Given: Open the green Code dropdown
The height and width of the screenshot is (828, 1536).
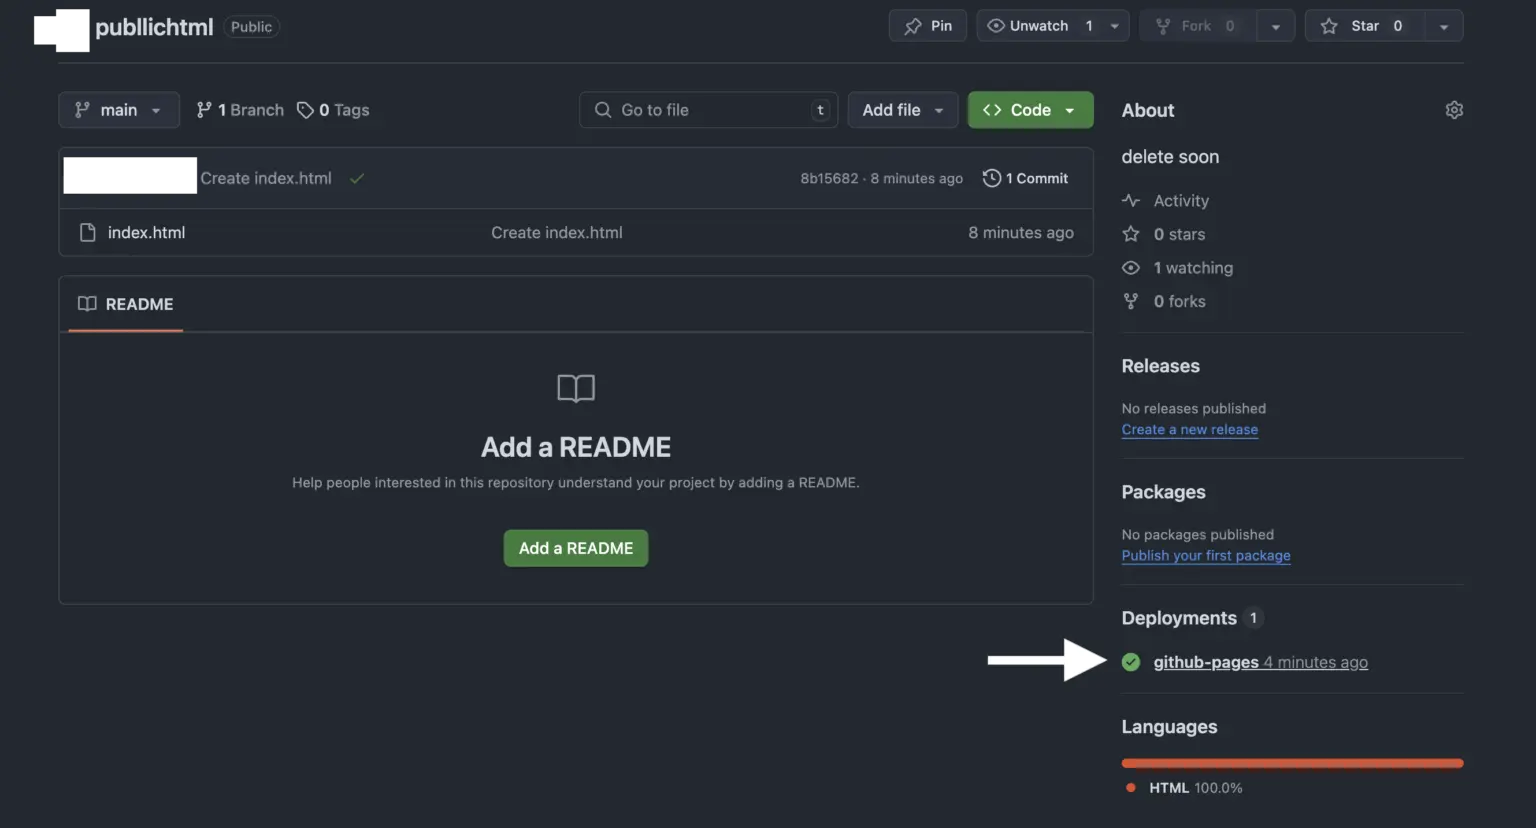Looking at the screenshot, I should pyautogui.click(x=1030, y=109).
